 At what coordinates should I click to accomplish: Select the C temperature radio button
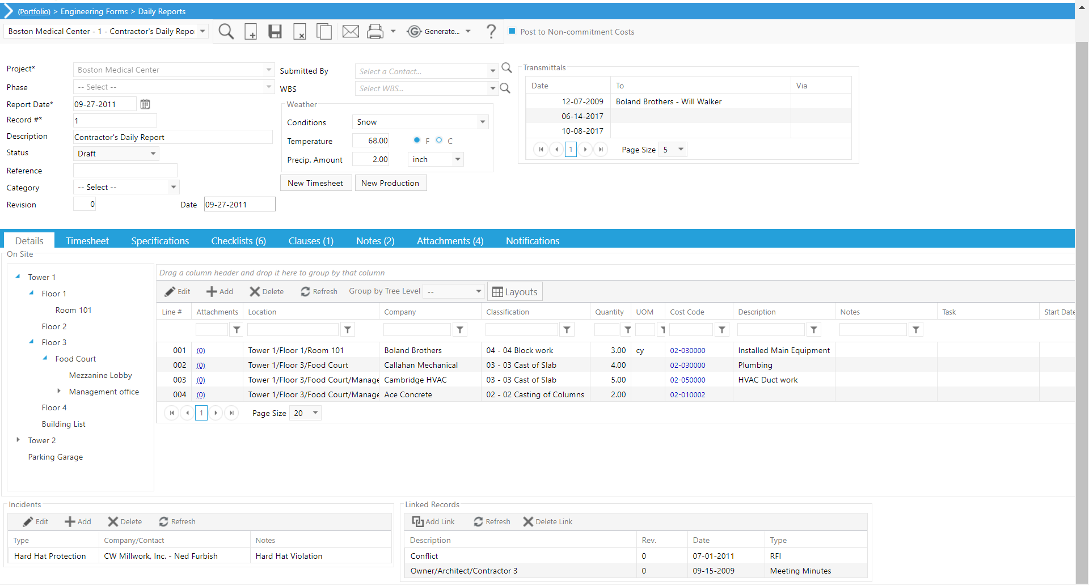(439, 140)
